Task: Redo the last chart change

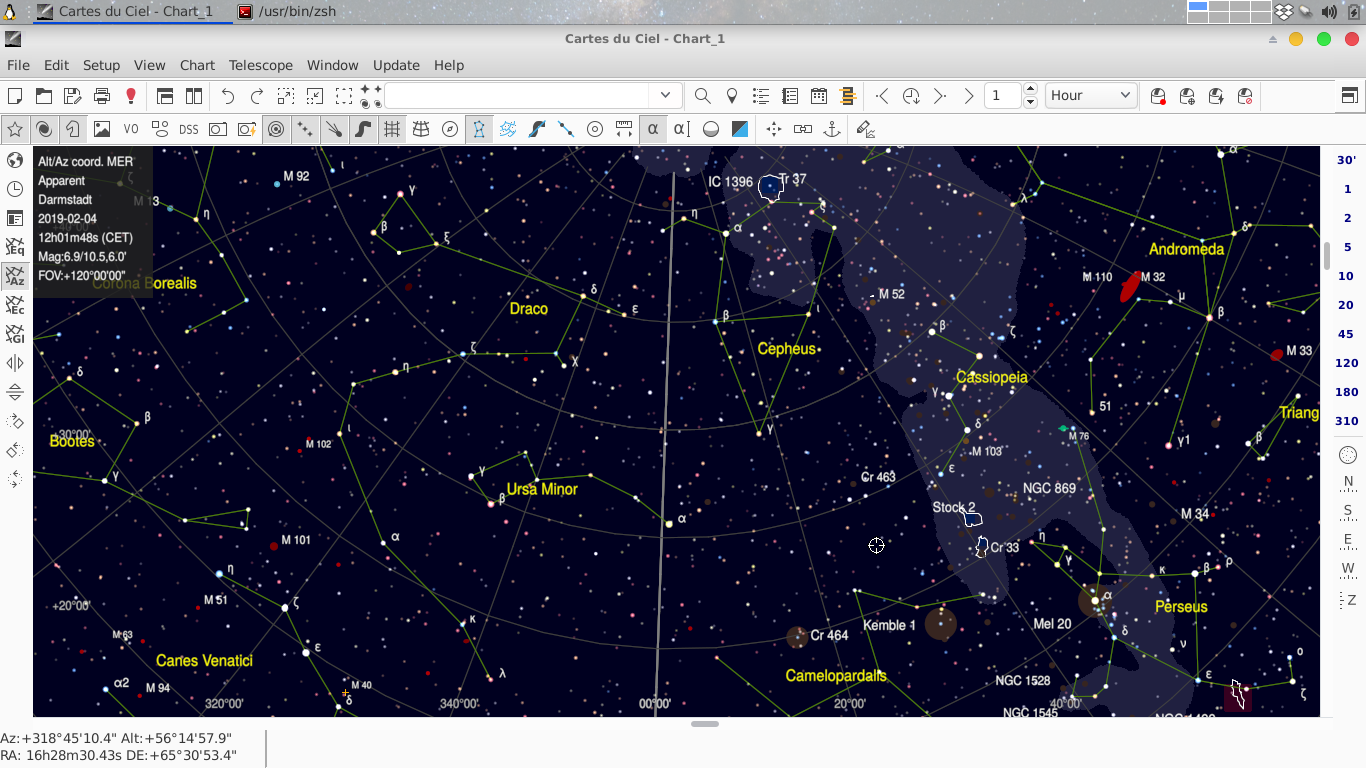Action: (x=257, y=96)
